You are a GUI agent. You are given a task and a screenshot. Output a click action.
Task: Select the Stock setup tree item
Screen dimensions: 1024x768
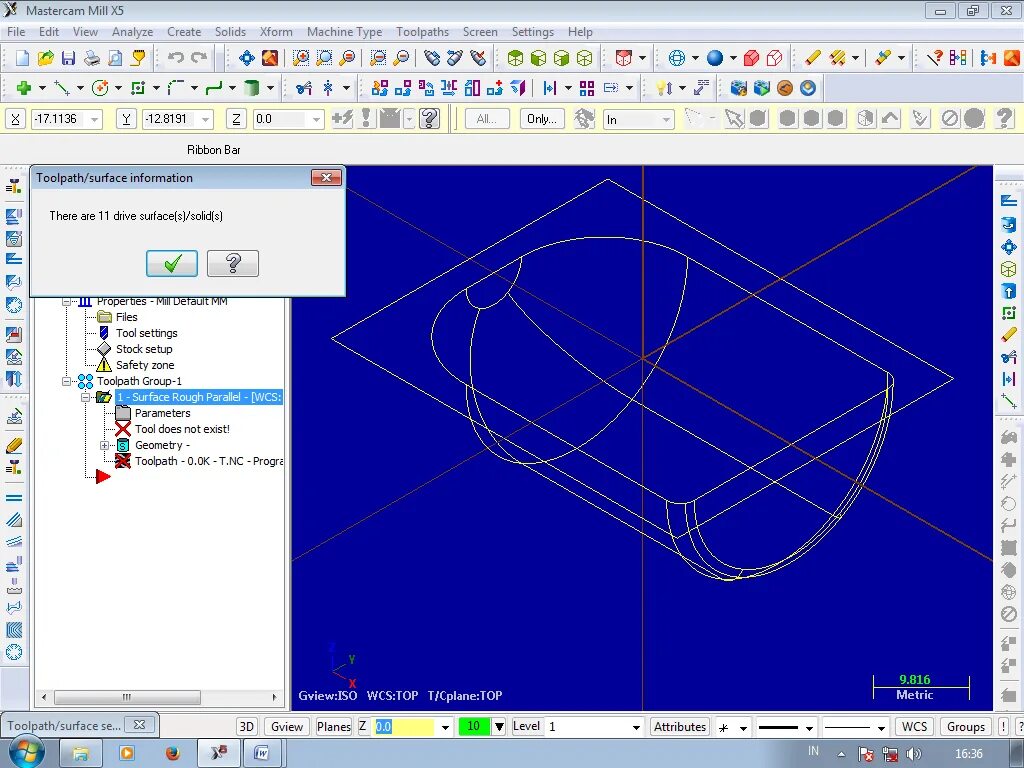pyautogui.click(x=144, y=349)
